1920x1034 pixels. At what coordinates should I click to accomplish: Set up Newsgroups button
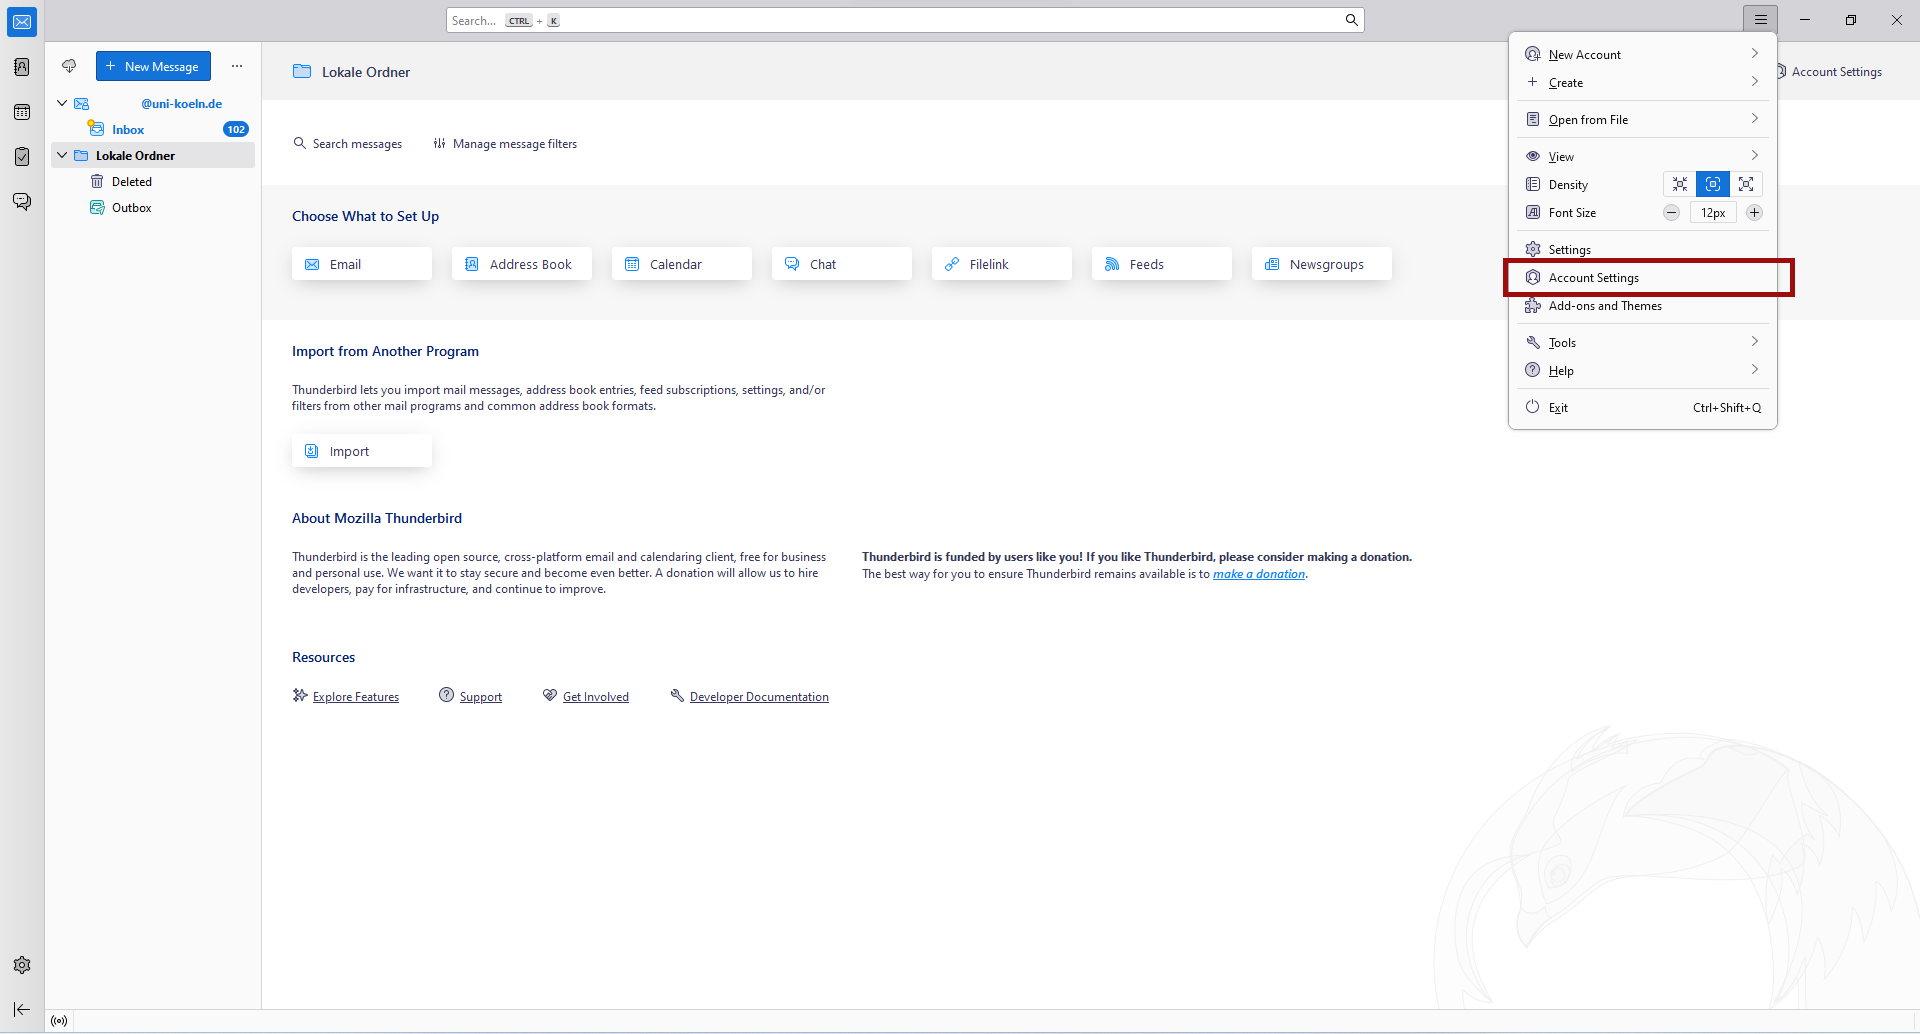pos(1322,264)
